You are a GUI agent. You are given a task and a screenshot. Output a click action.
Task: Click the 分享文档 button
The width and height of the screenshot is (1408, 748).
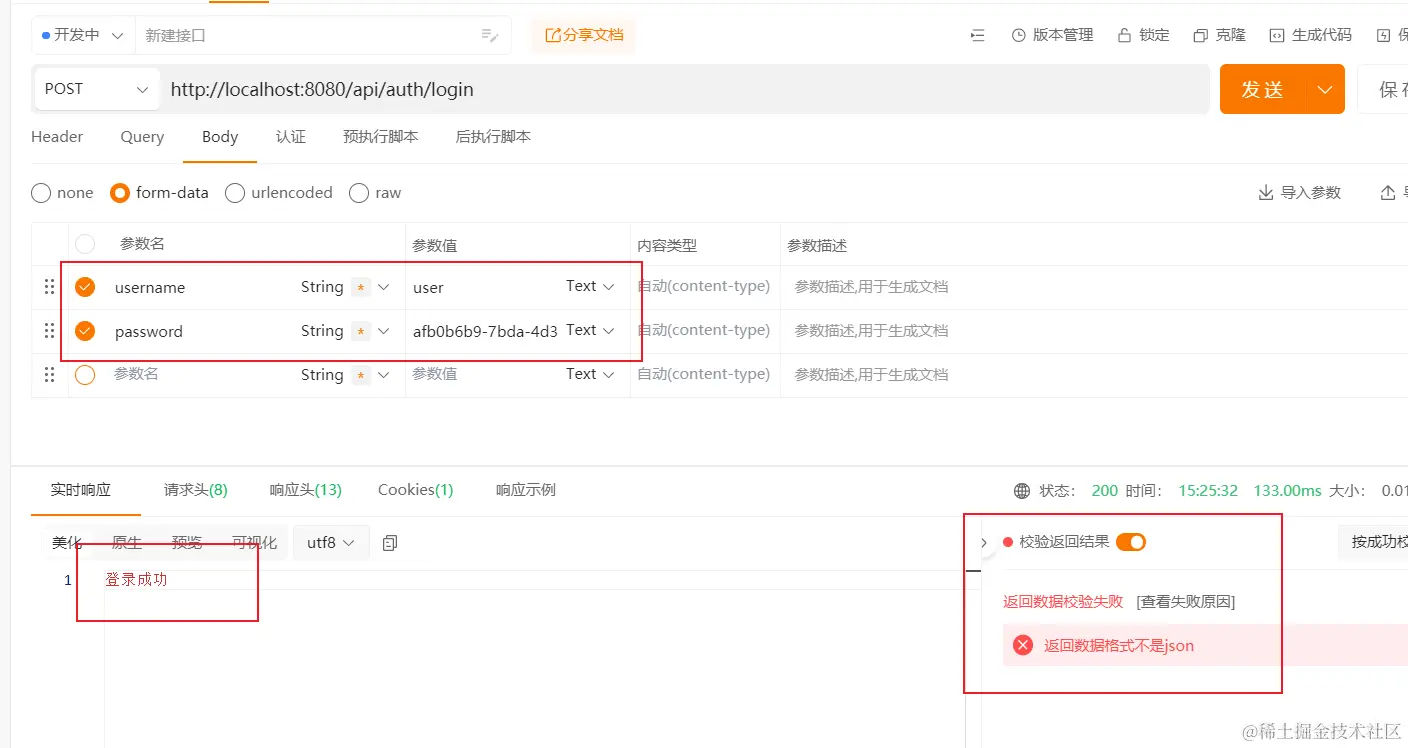[x=584, y=35]
